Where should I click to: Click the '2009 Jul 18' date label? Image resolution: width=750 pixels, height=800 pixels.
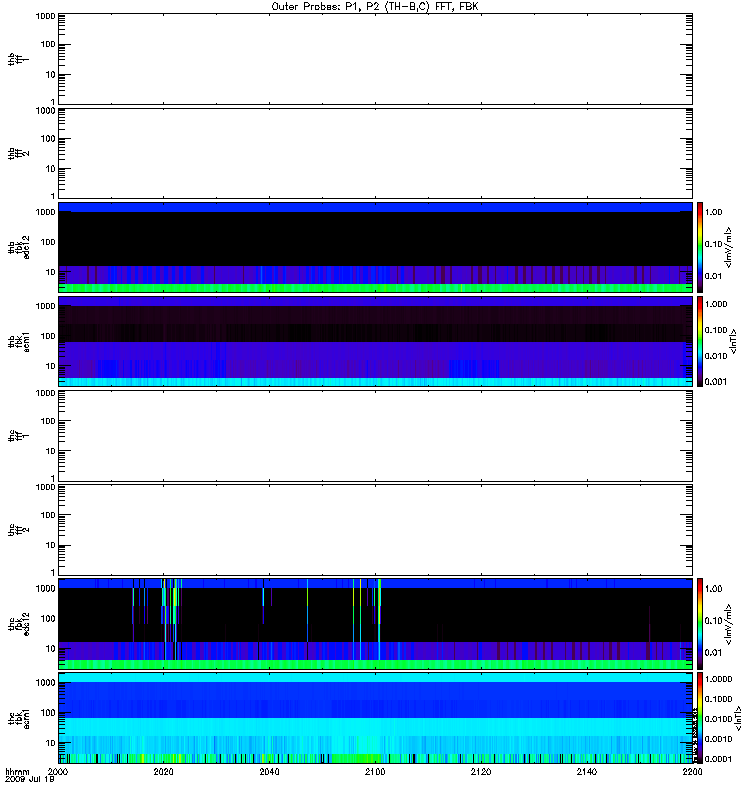[x=30, y=780]
